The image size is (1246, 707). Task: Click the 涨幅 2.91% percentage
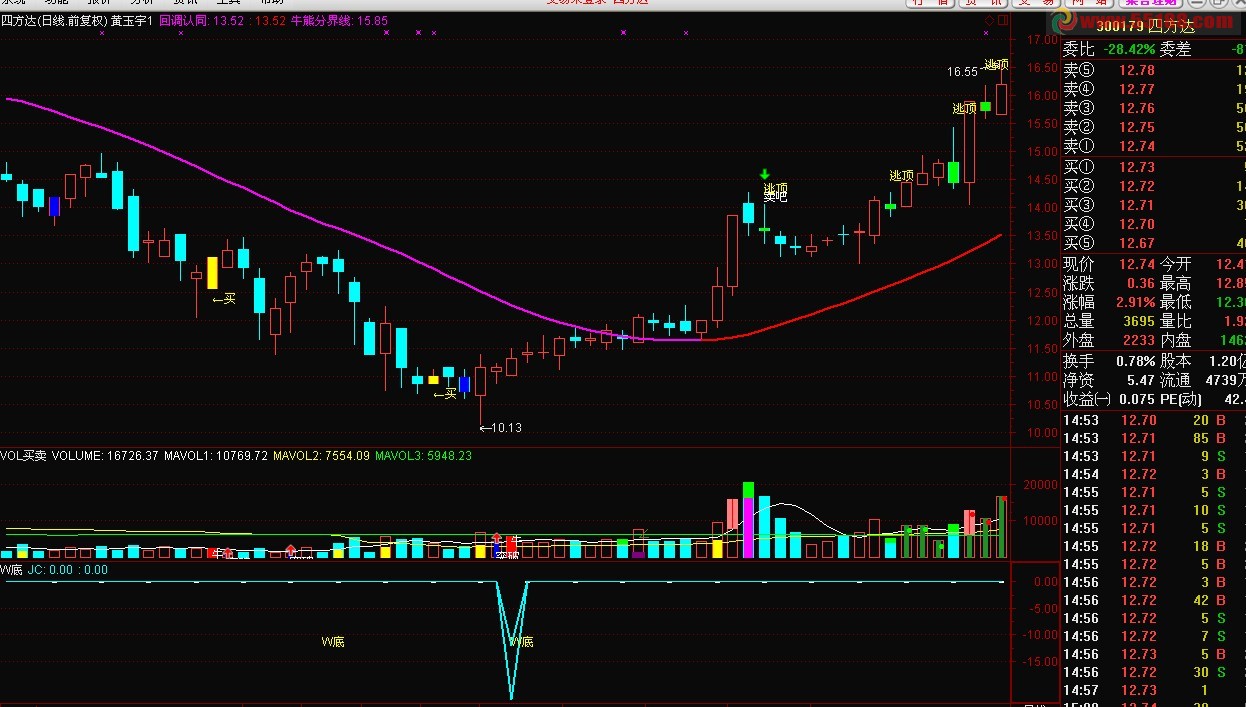point(1134,302)
